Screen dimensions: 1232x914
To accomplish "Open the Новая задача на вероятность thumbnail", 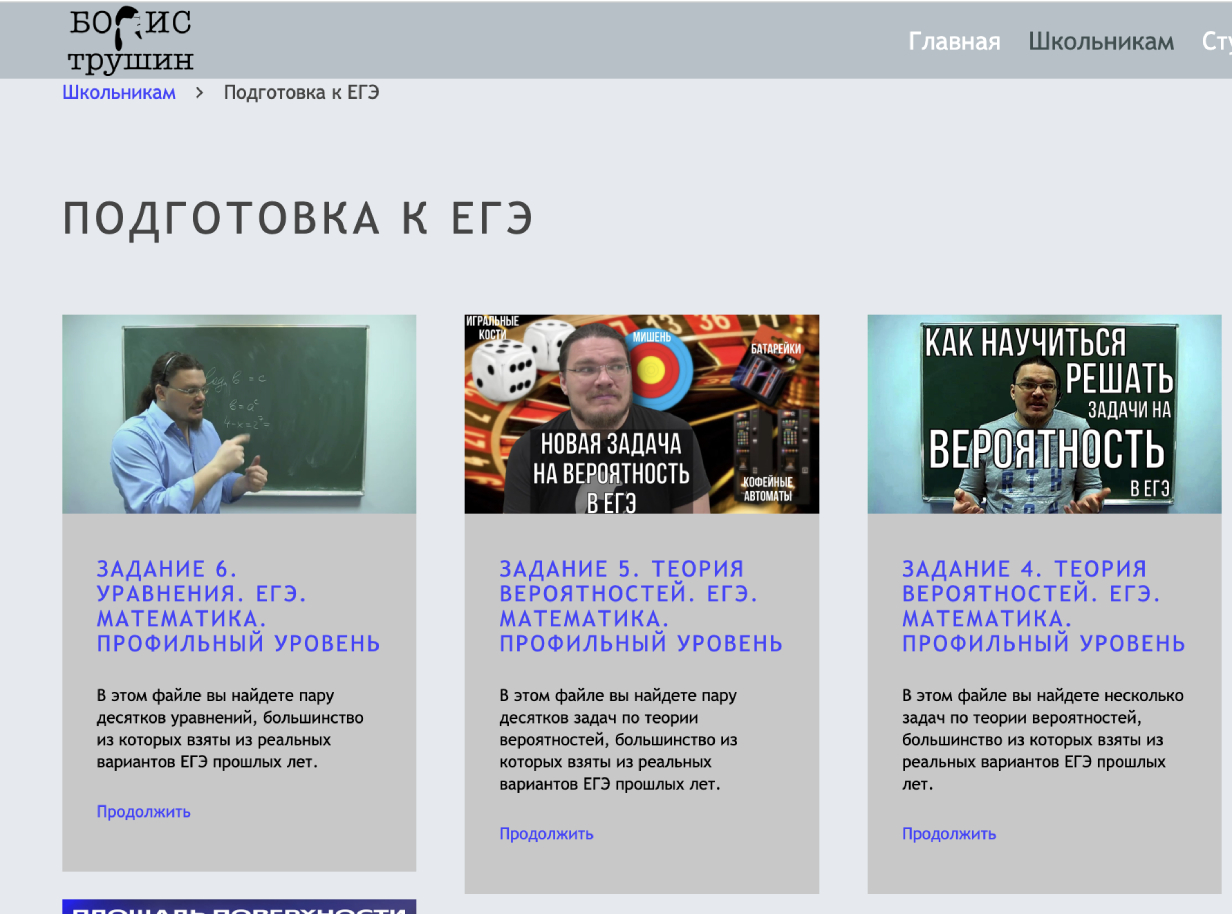I will point(642,414).
